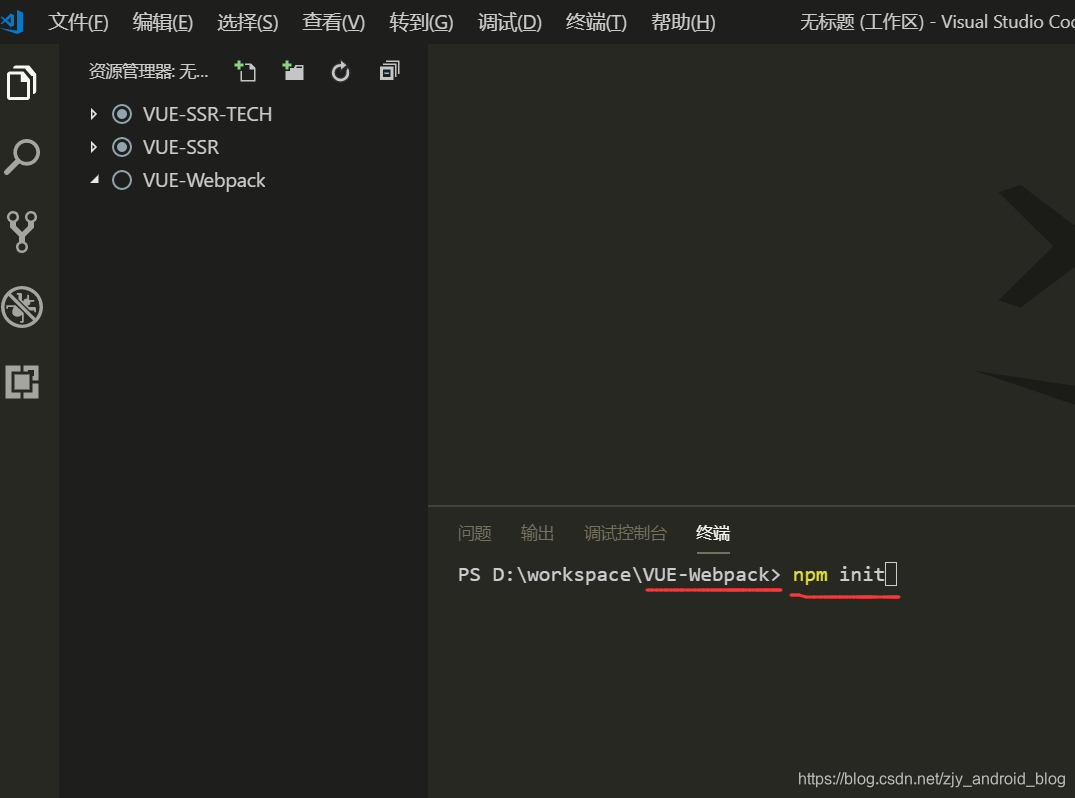This screenshot has width=1075, height=798.
Task: Click the circle icon beside VUE-Webpack
Action: pos(122,180)
